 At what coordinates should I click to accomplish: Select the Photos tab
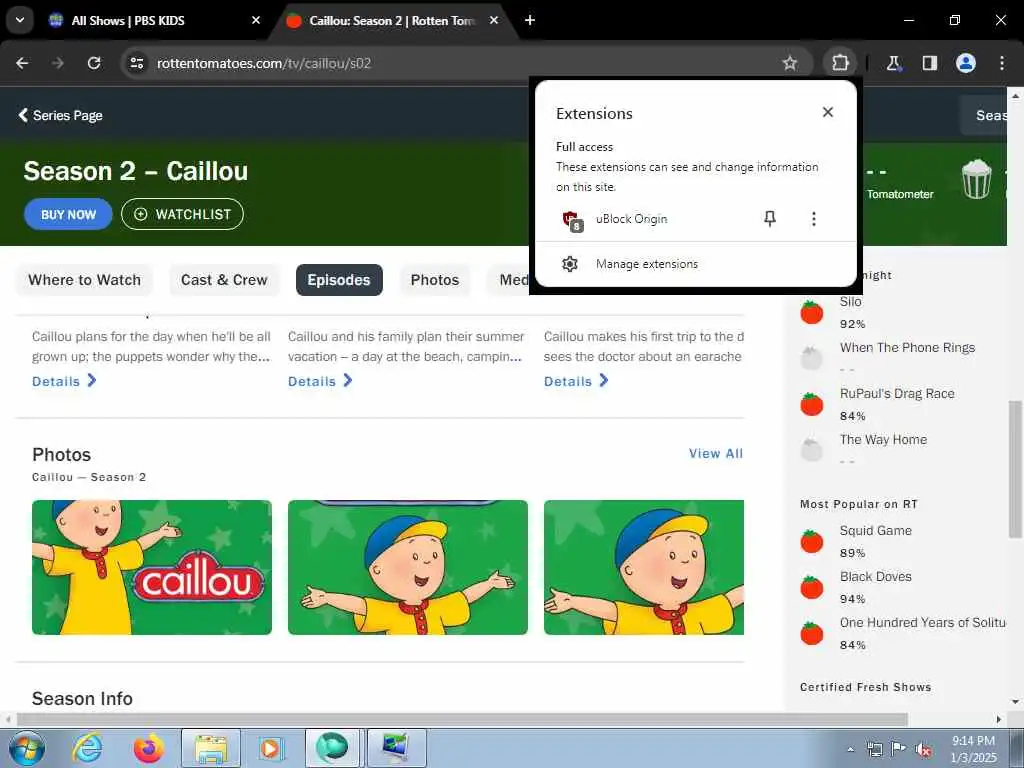(435, 280)
